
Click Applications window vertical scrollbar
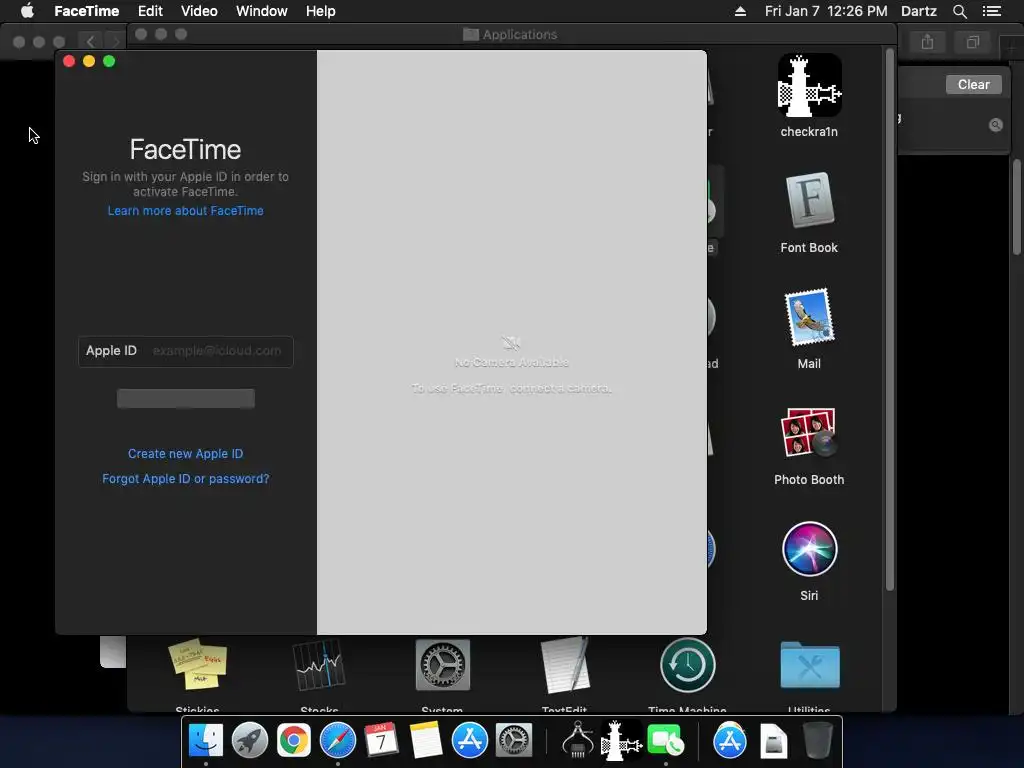pos(889,320)
